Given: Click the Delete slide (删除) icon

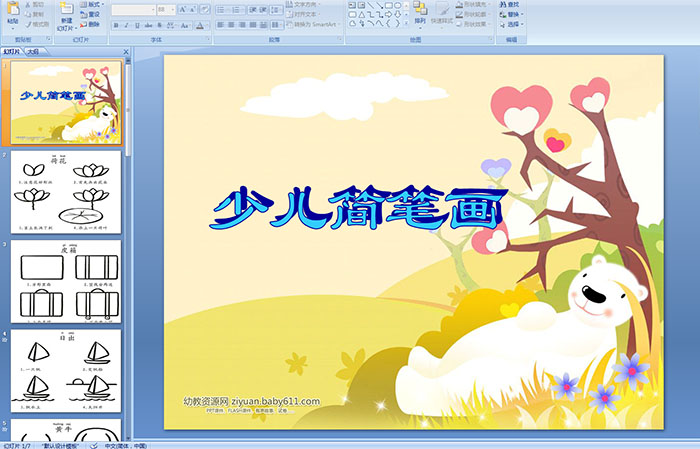Looking at the screenshot, I should pos(93,25).
